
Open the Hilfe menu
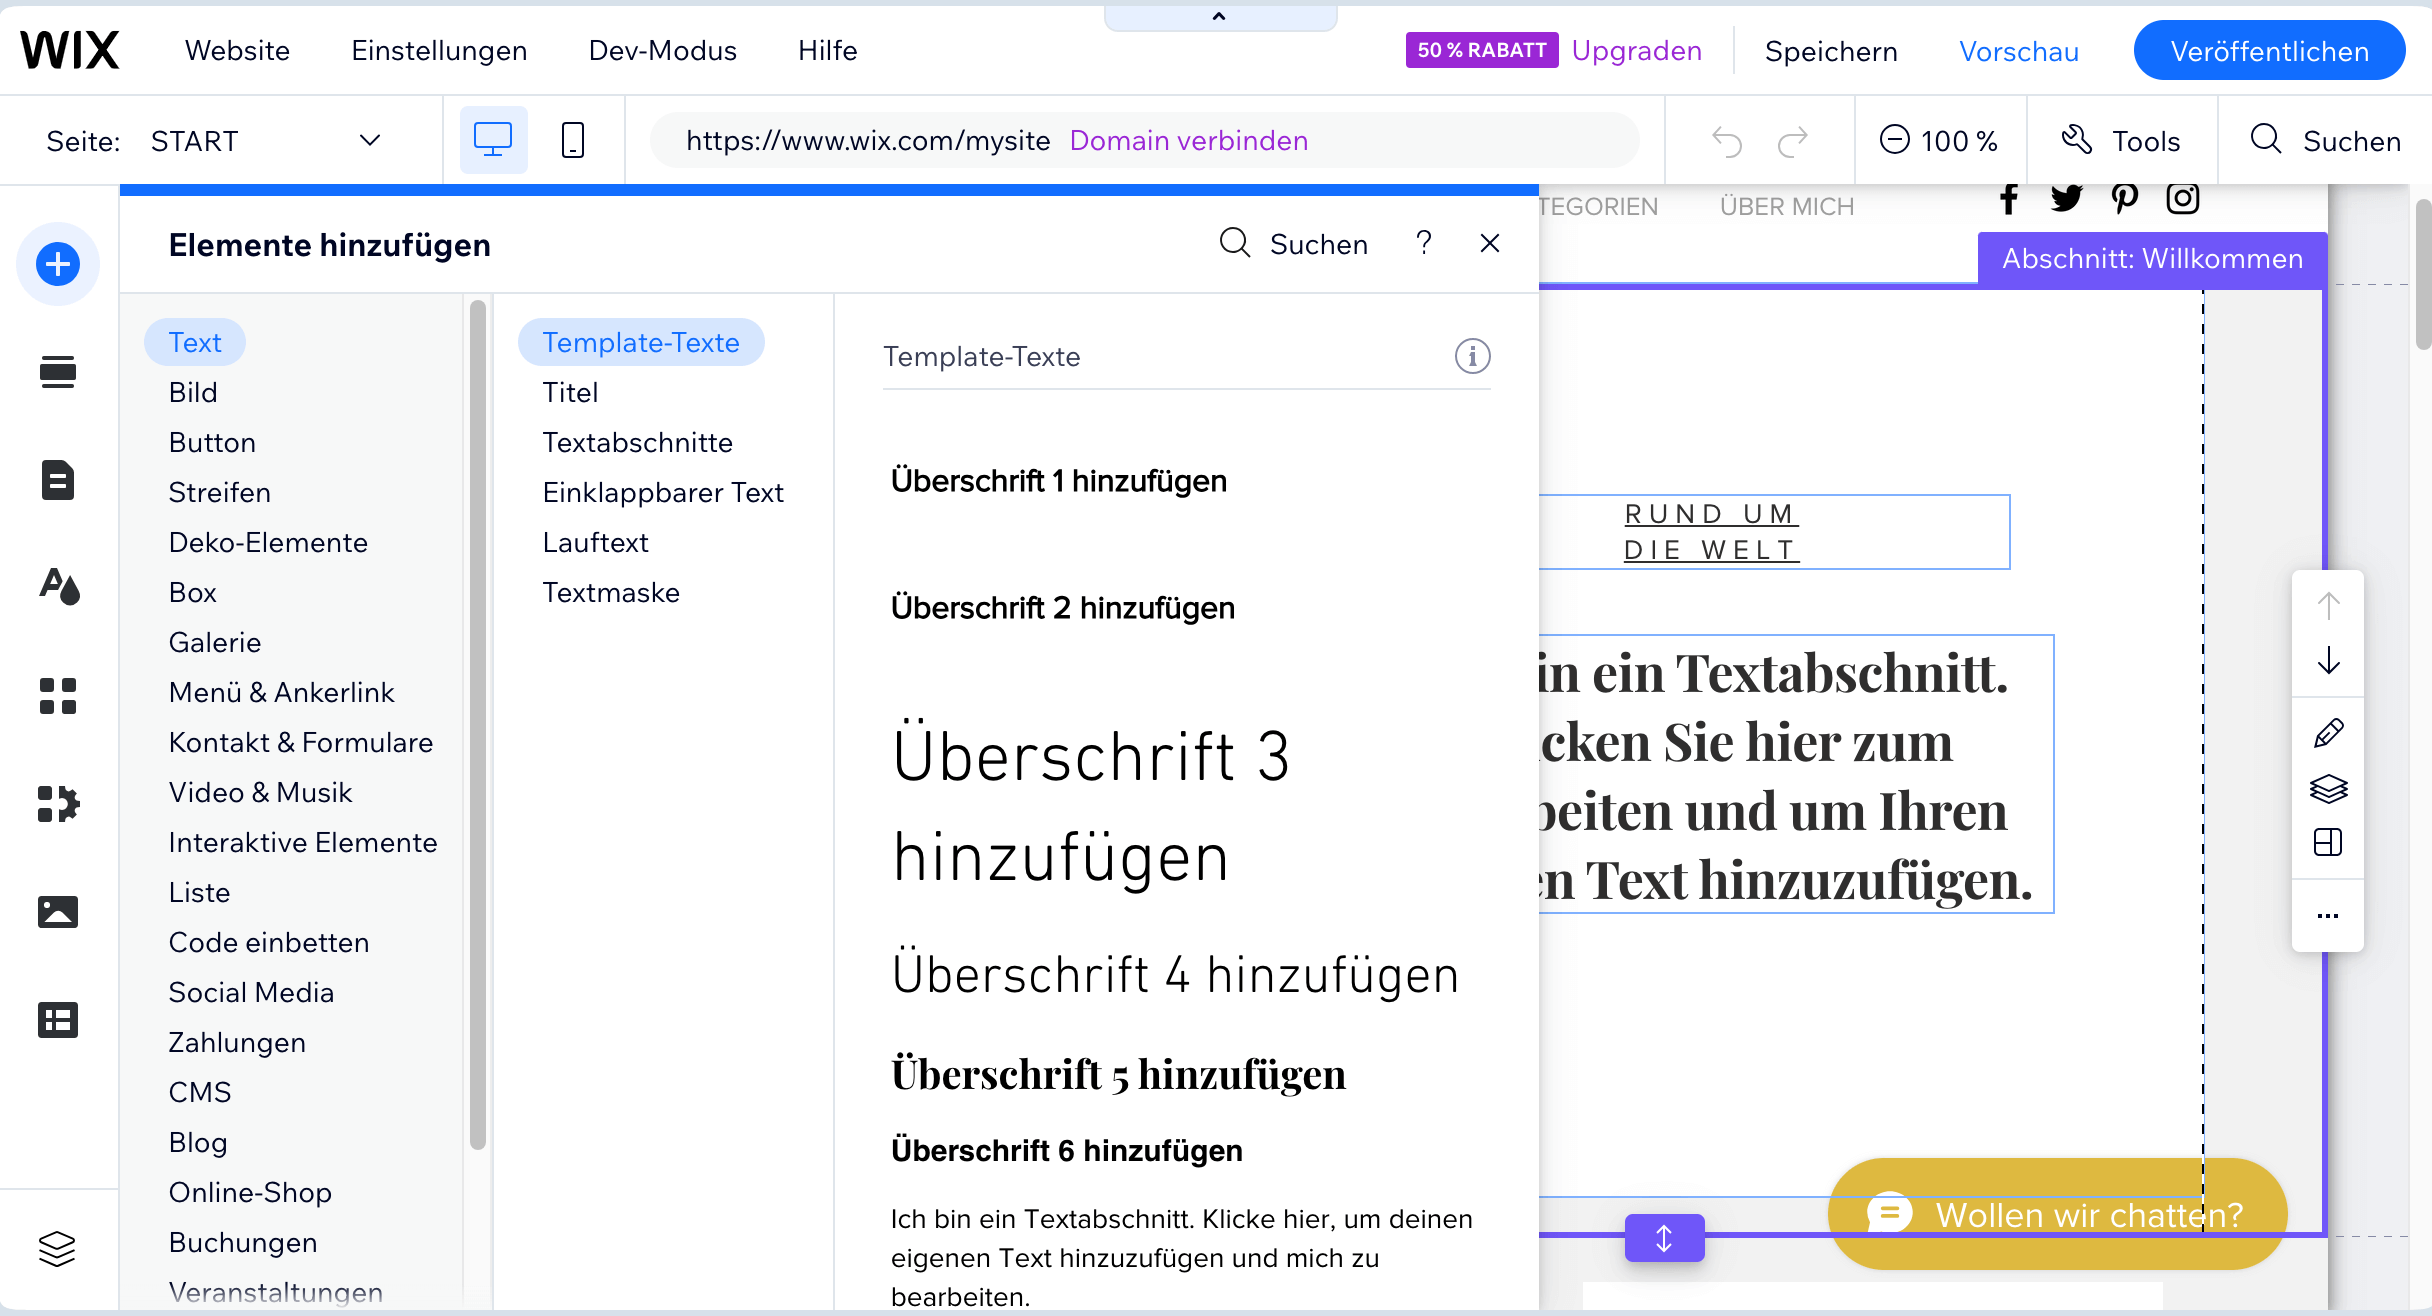(827, 50)
